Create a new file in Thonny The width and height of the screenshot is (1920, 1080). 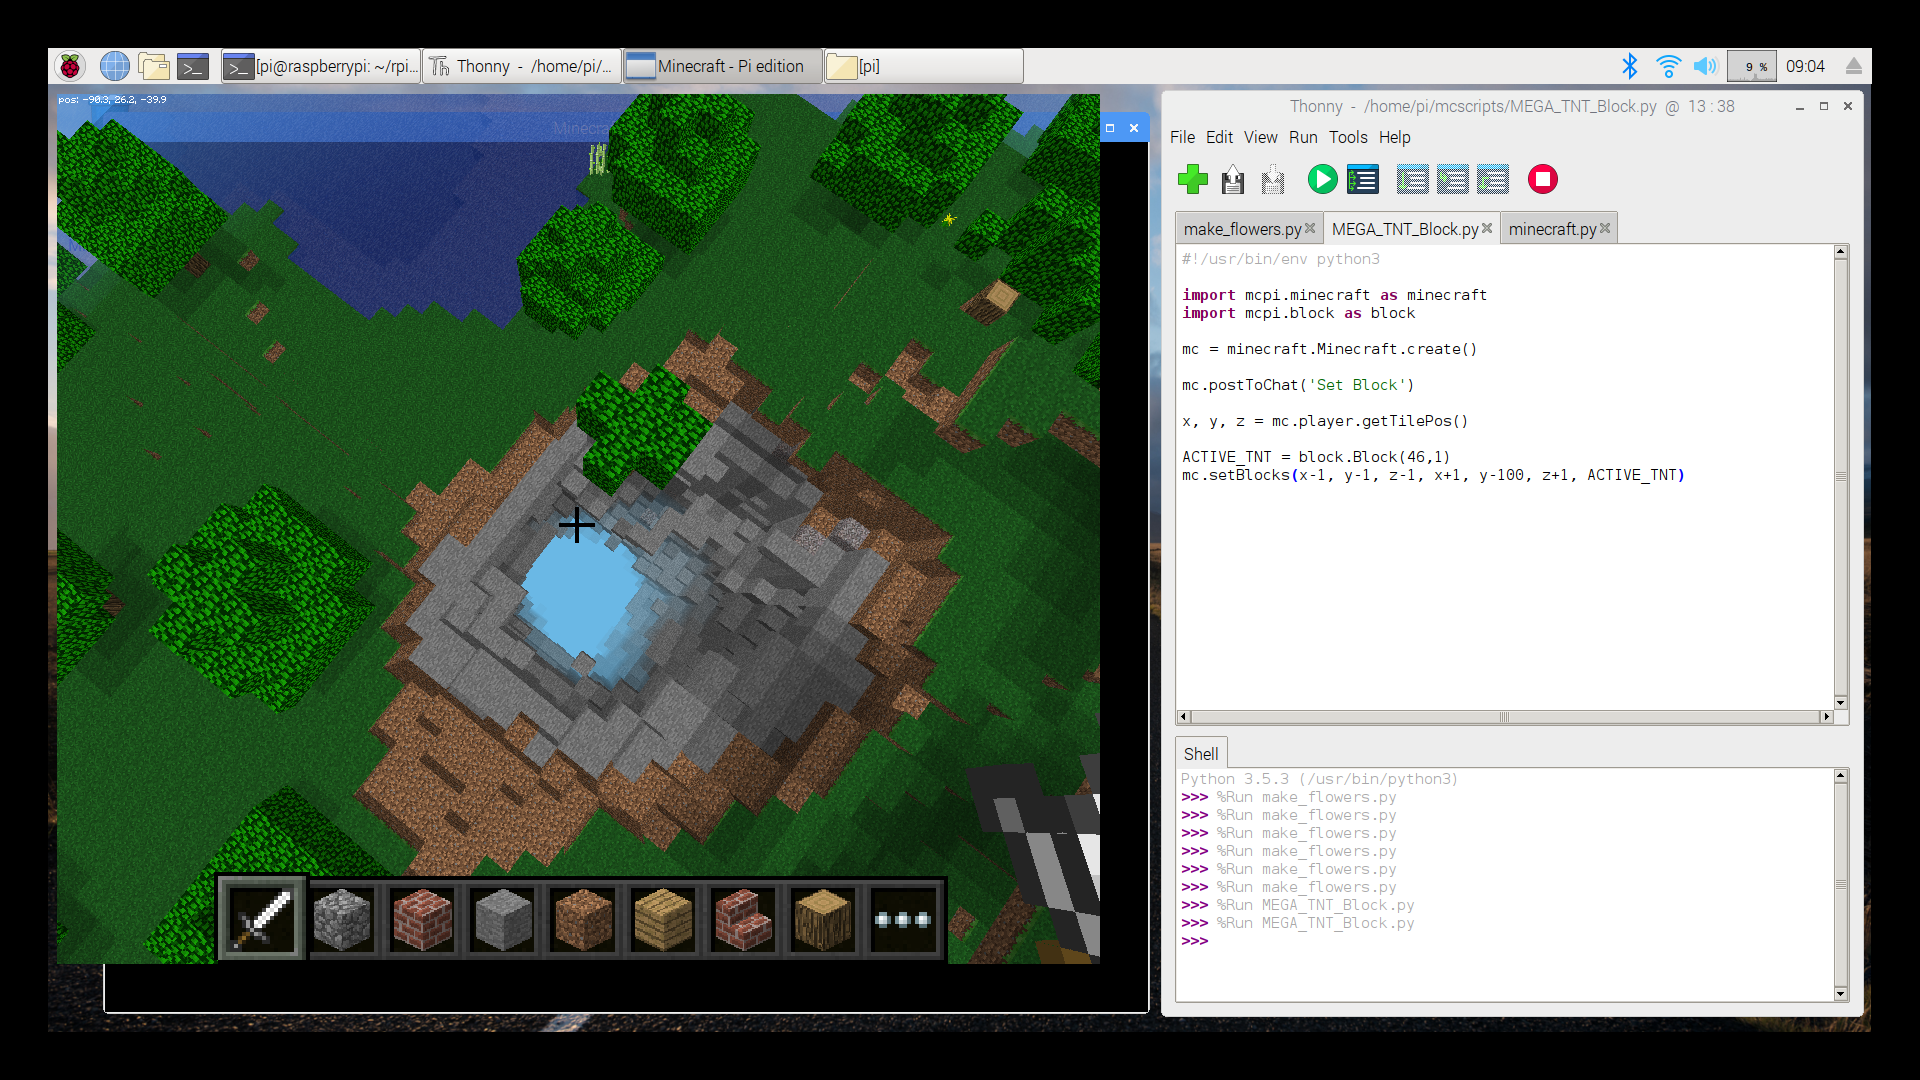[x=1193, y=180]
